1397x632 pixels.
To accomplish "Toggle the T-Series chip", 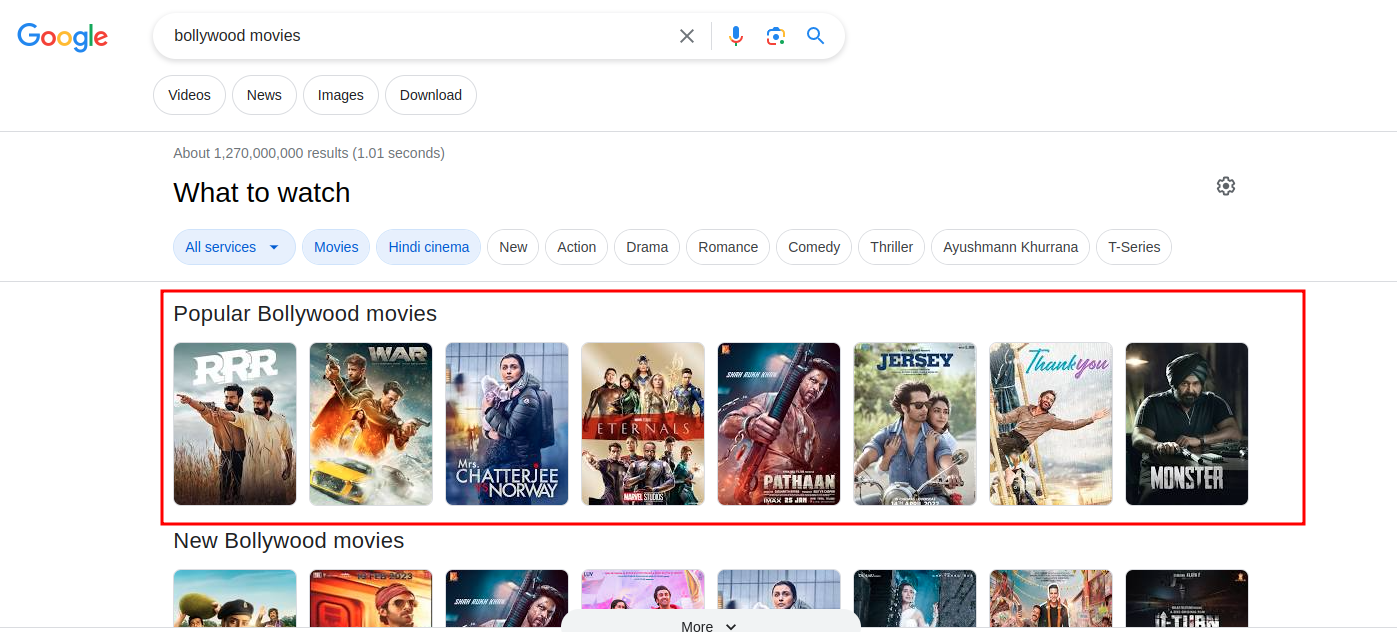I will (1134, 247).
